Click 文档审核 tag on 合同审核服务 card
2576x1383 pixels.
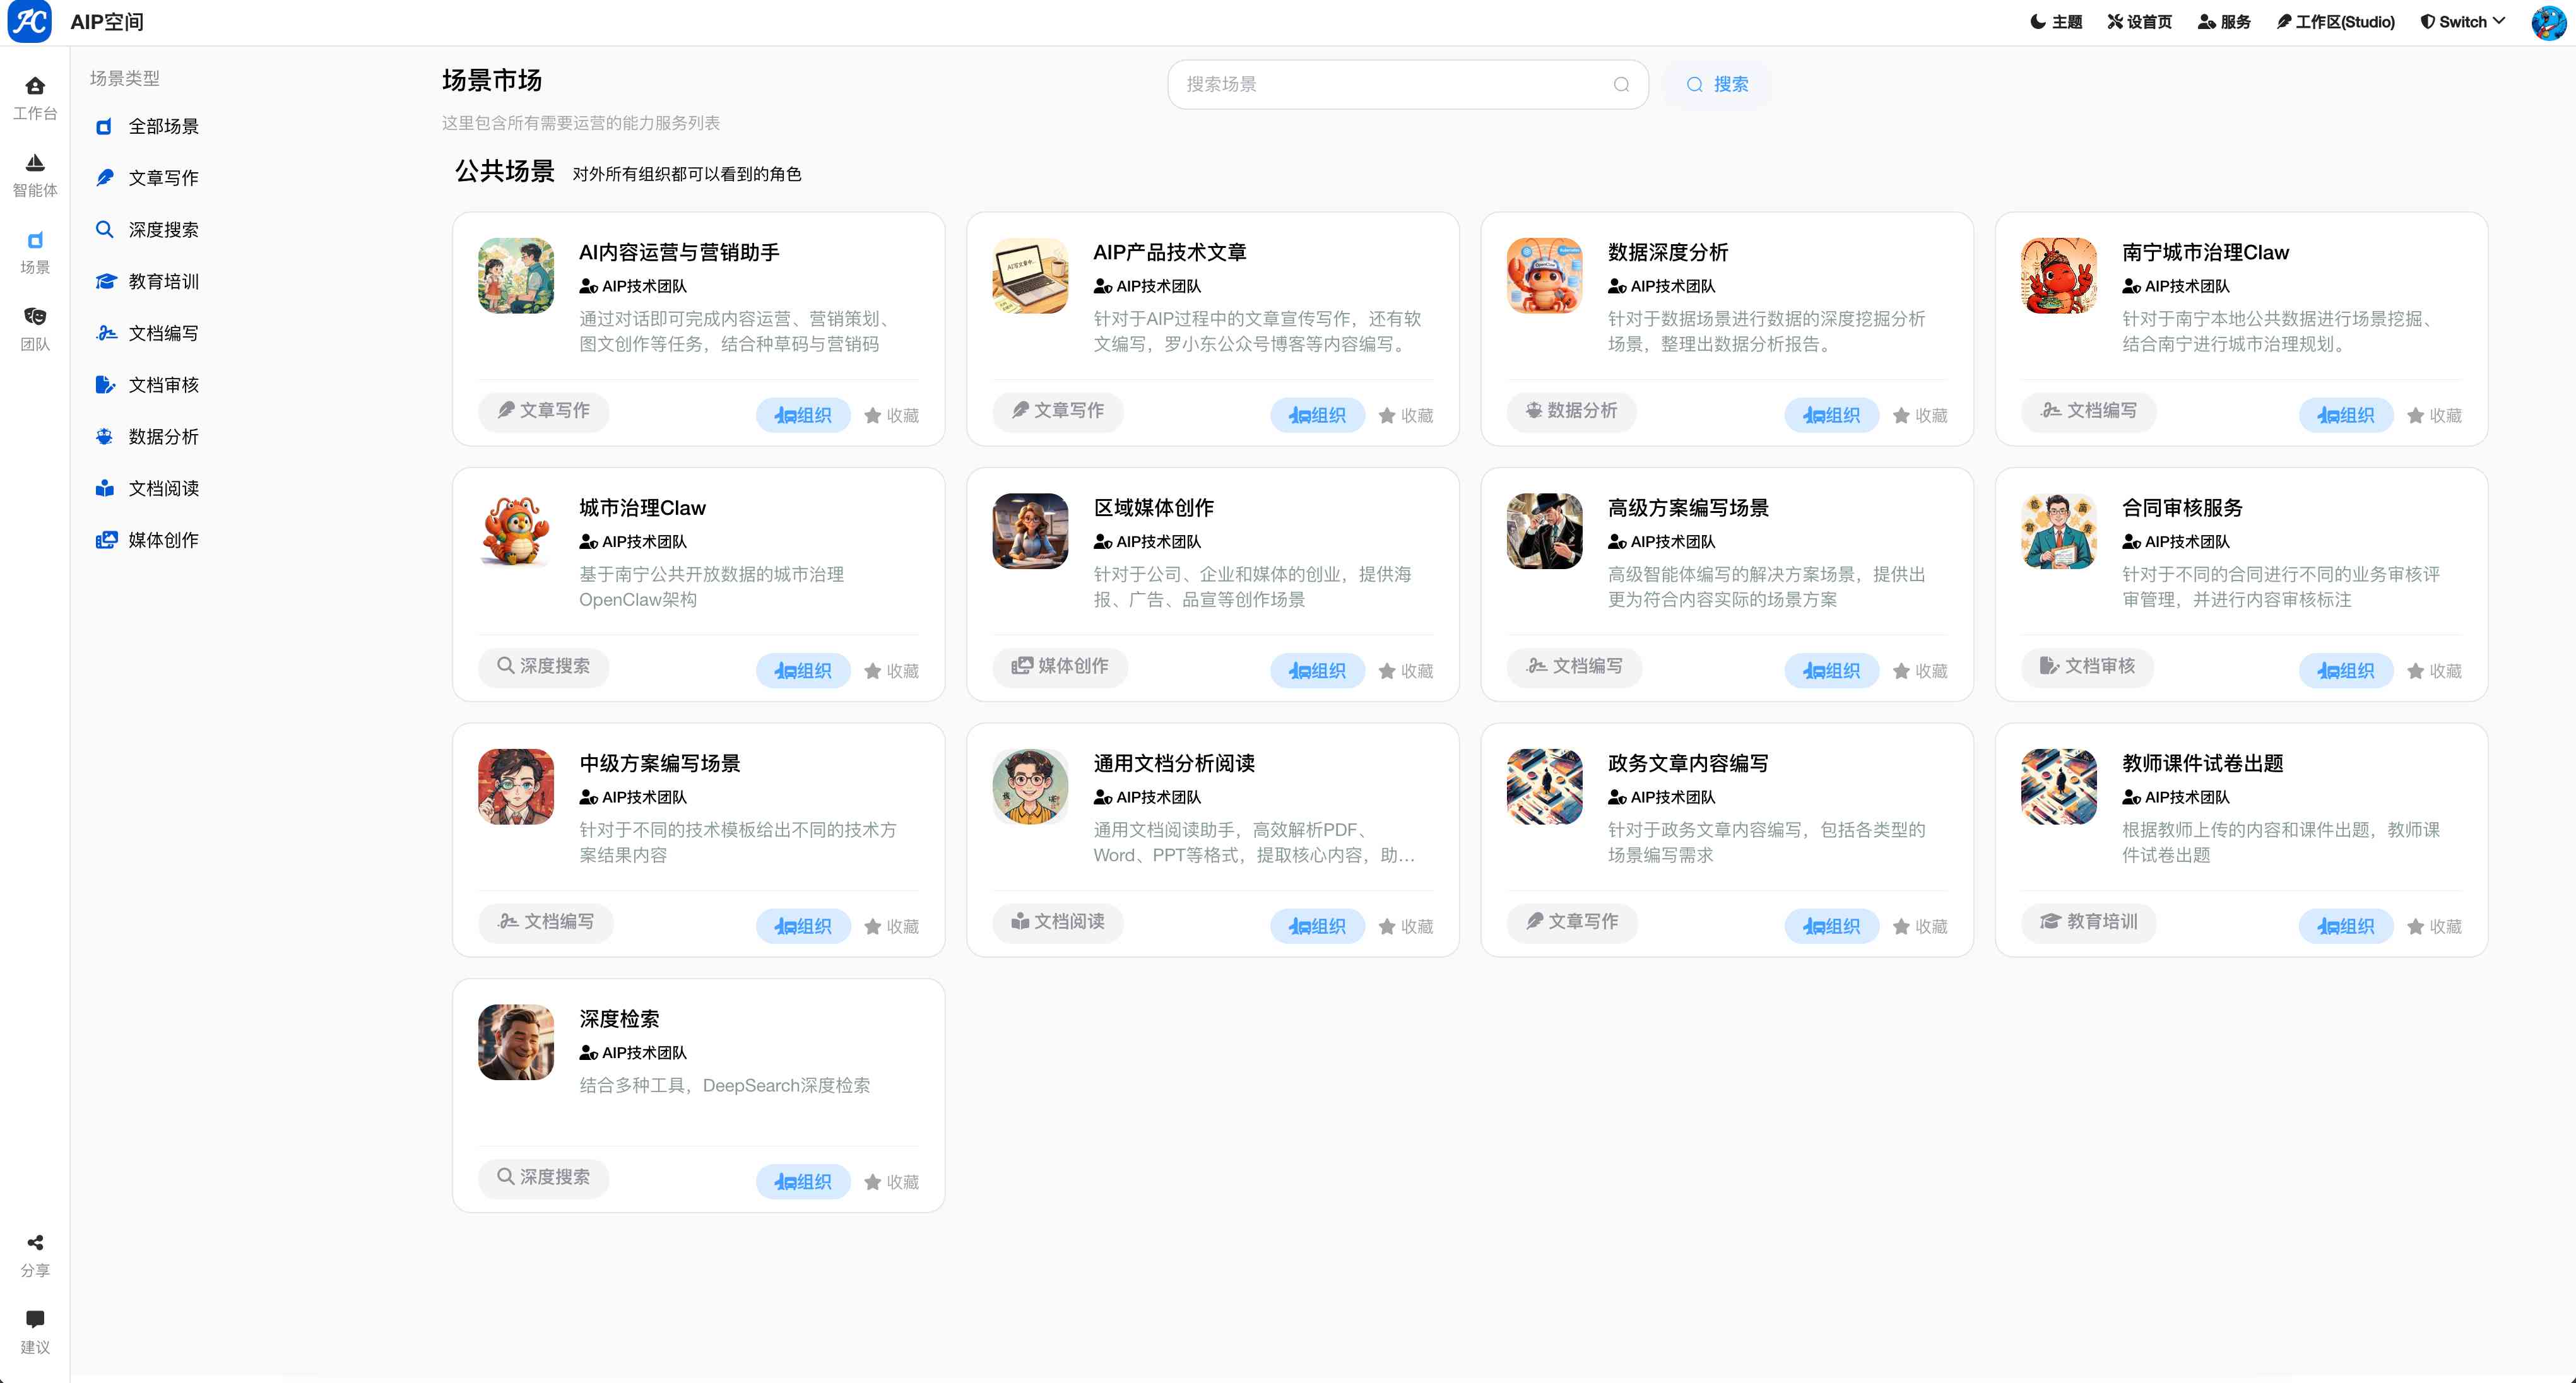click(x=2087, y=667)
